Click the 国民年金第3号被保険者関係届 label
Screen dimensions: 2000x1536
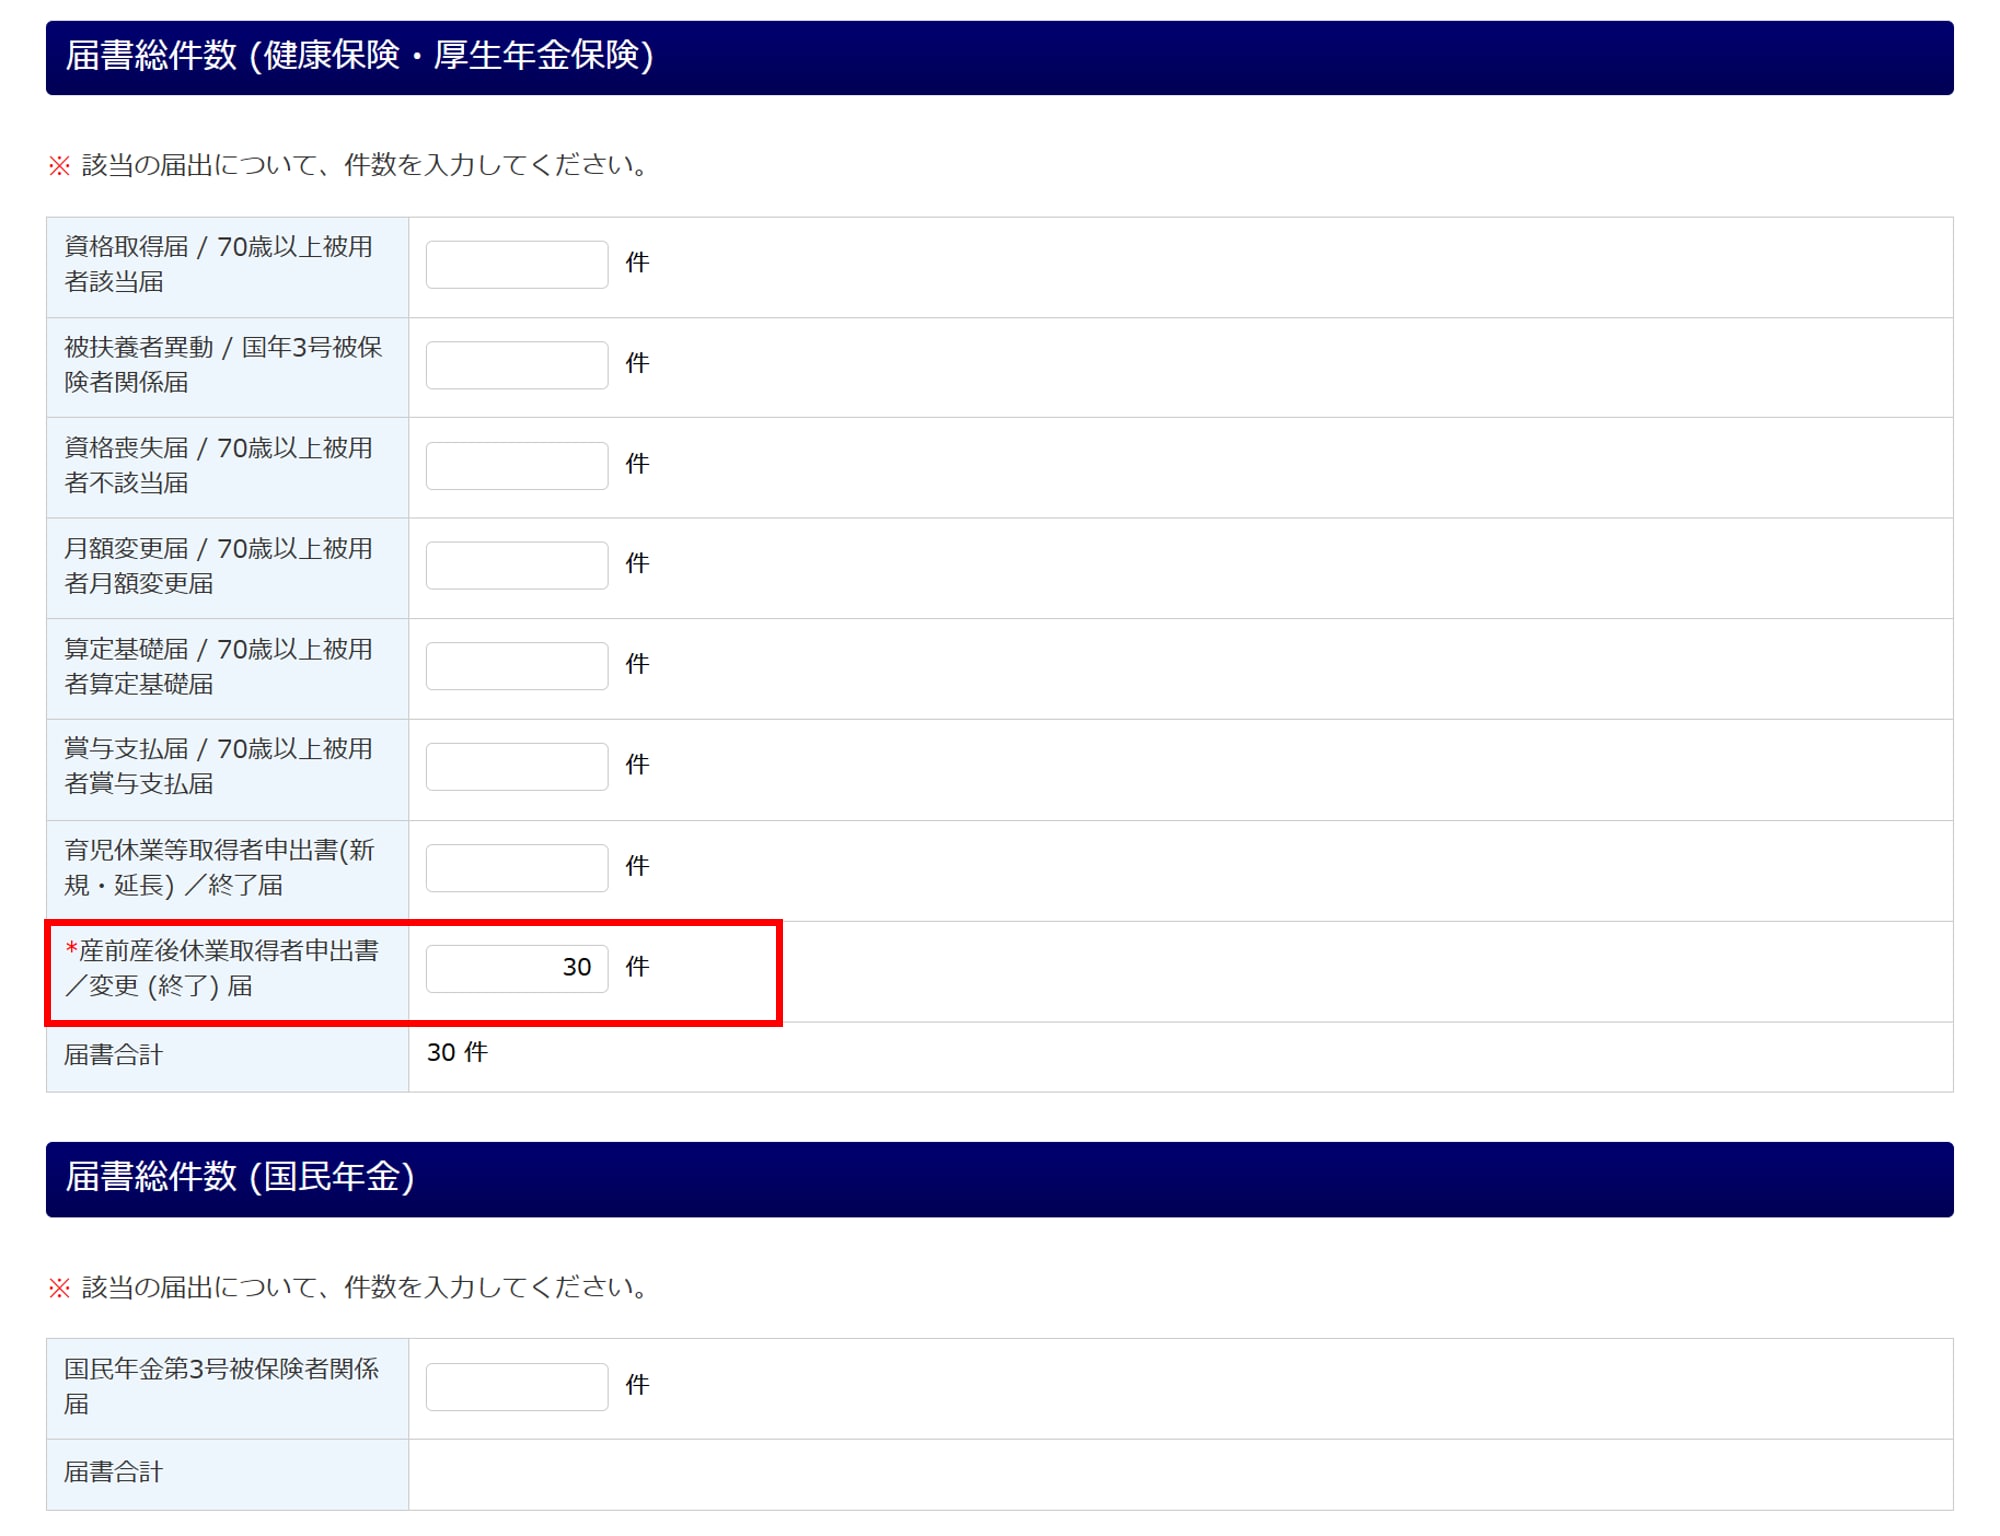coord(221,1386)
